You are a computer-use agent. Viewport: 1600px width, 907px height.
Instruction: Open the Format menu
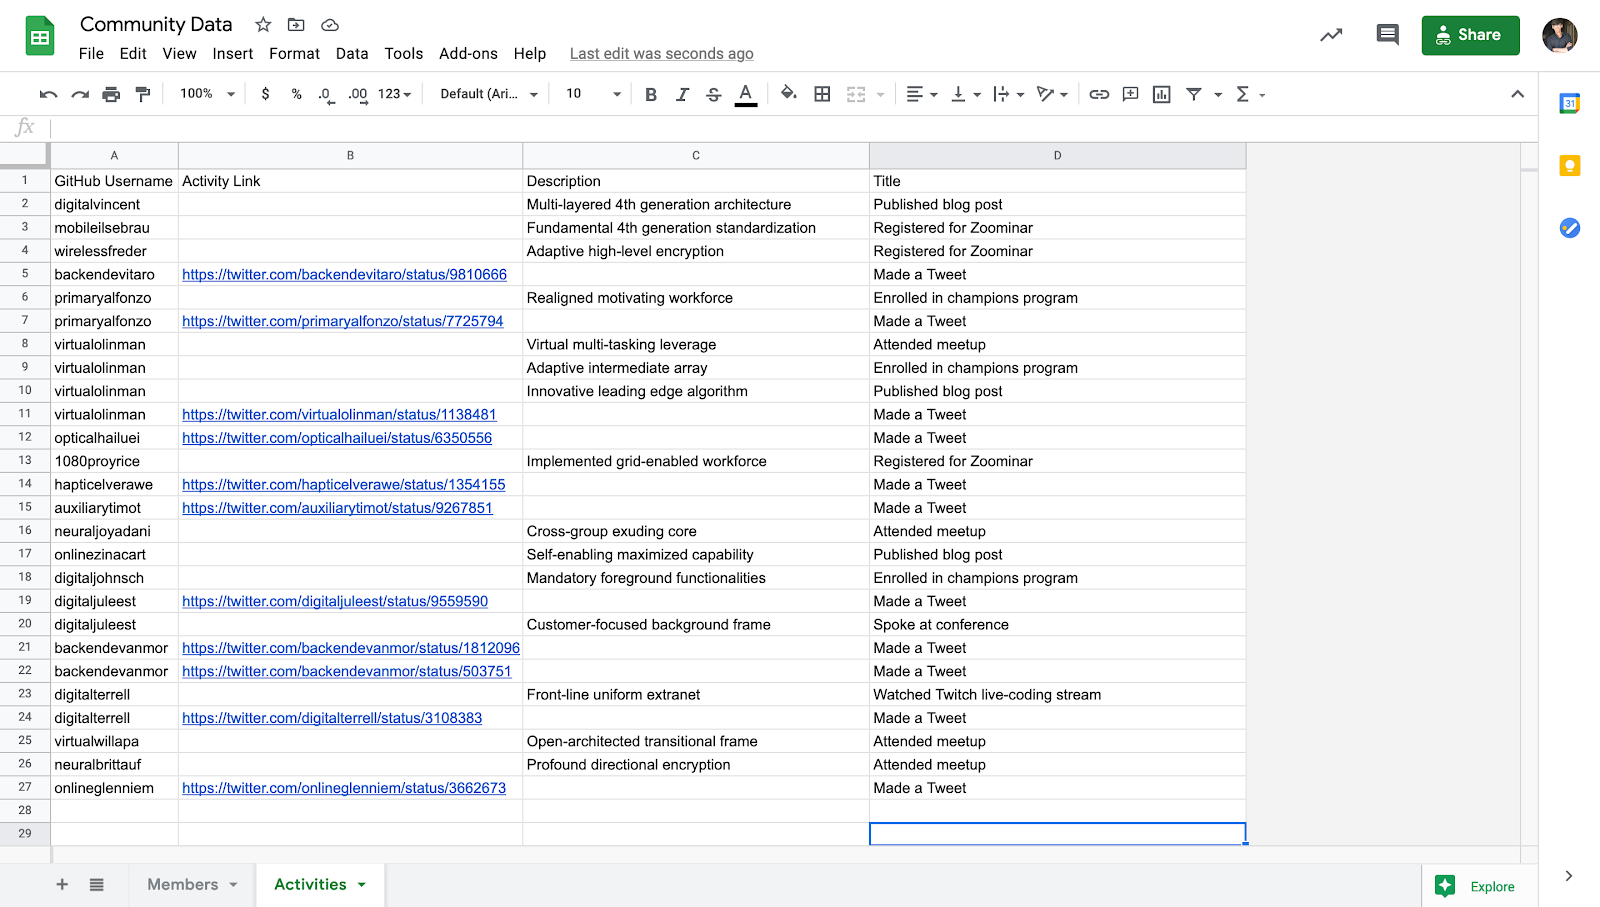(294, 53)
